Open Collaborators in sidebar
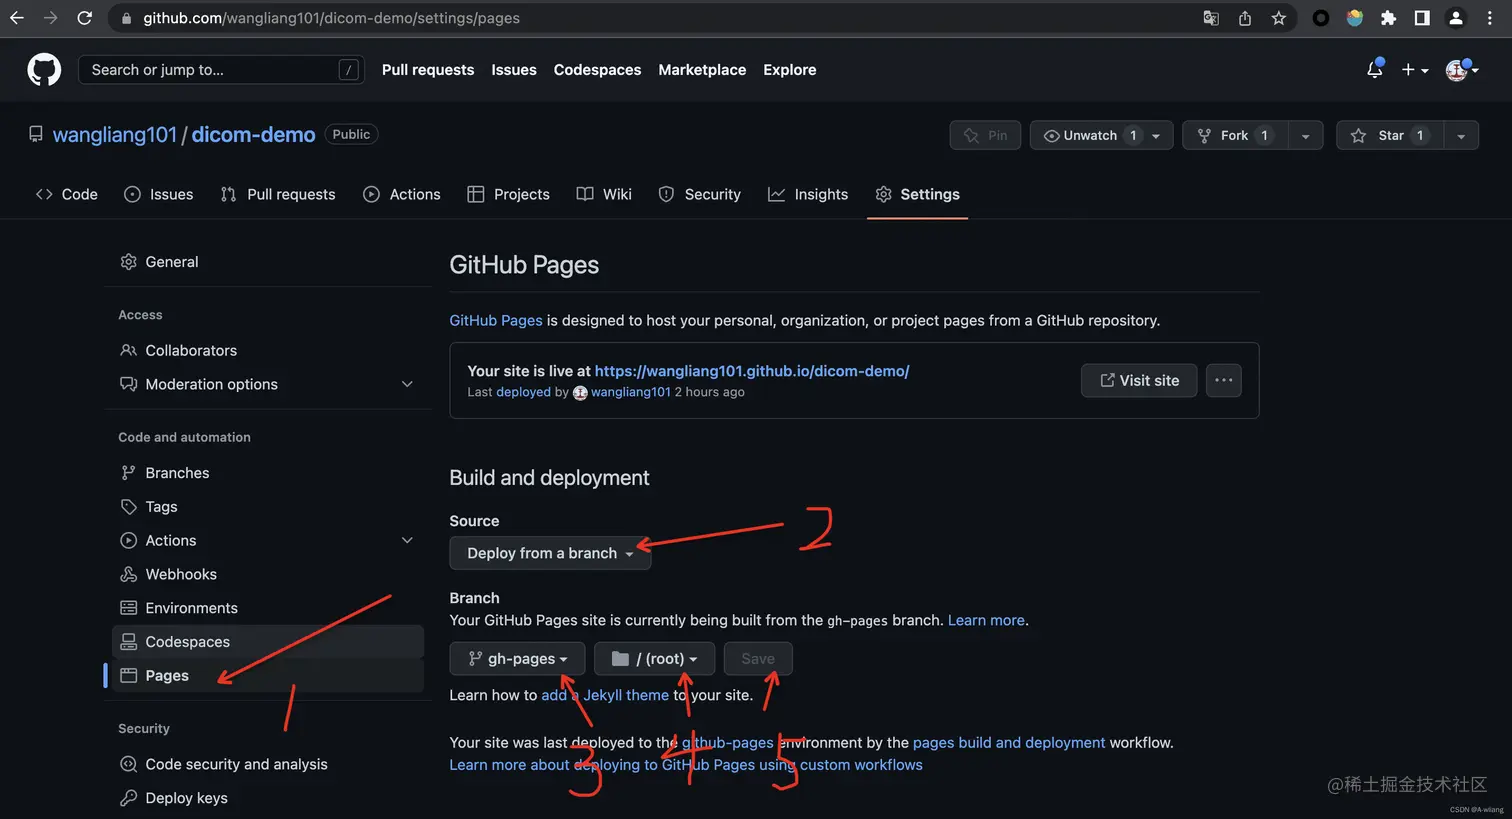Viewport: 1512px width, 819px height. pyautogui.click(x=268, y=350)
